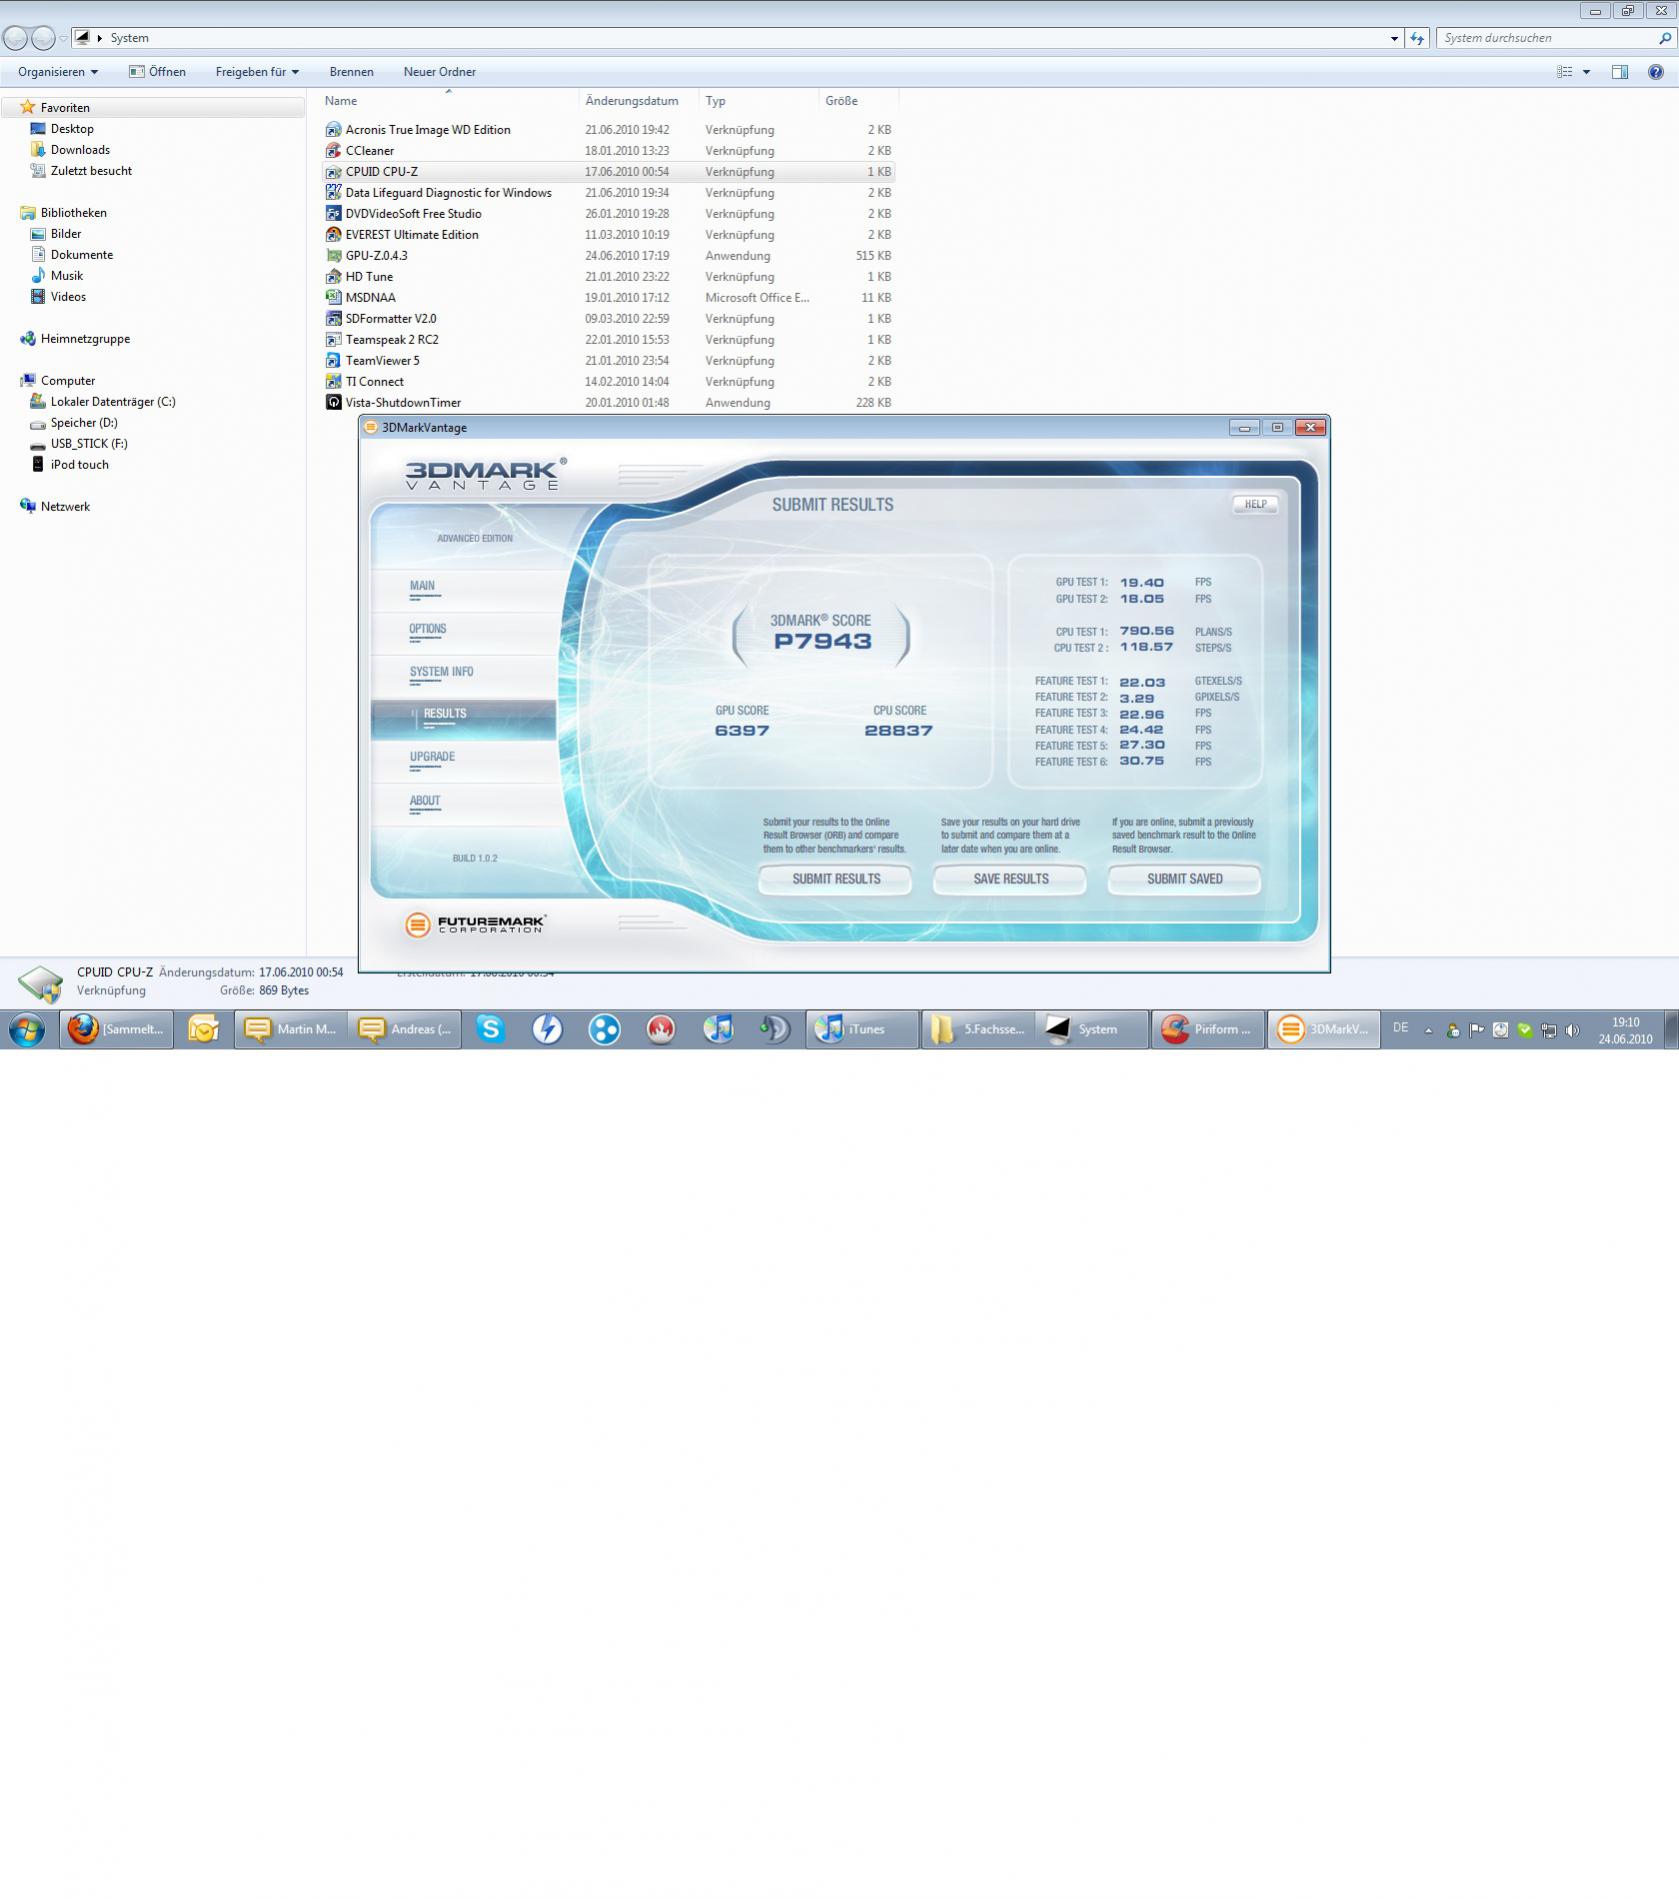
Task: Toggle the preview pane icon in Explorer
Action: coord(1620,72)
